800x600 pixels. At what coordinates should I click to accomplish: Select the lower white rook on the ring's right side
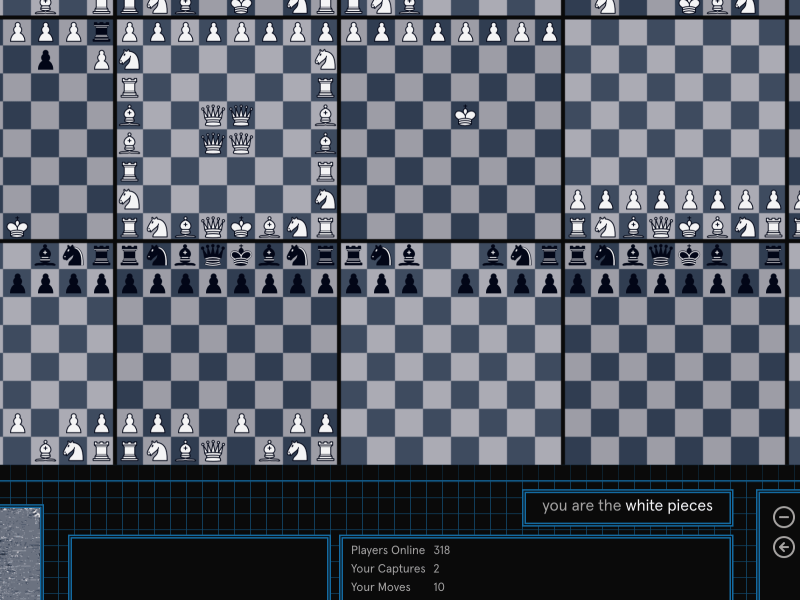325,171
